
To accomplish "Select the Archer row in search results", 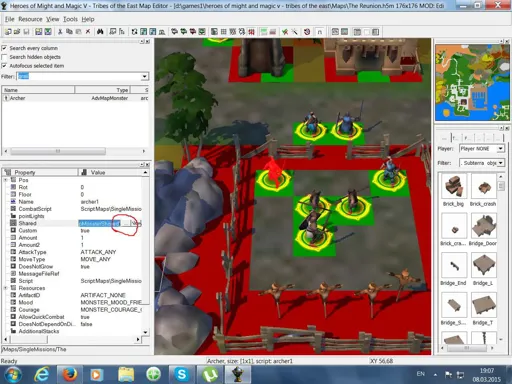I will [x=75, y=98].
